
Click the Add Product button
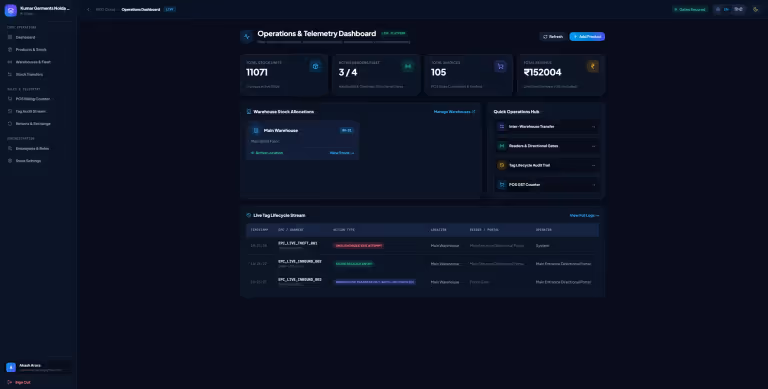coord(587,37)
